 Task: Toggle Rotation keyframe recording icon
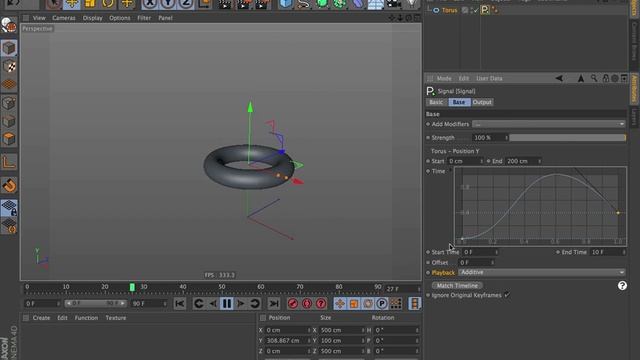[x=368, y=303]
